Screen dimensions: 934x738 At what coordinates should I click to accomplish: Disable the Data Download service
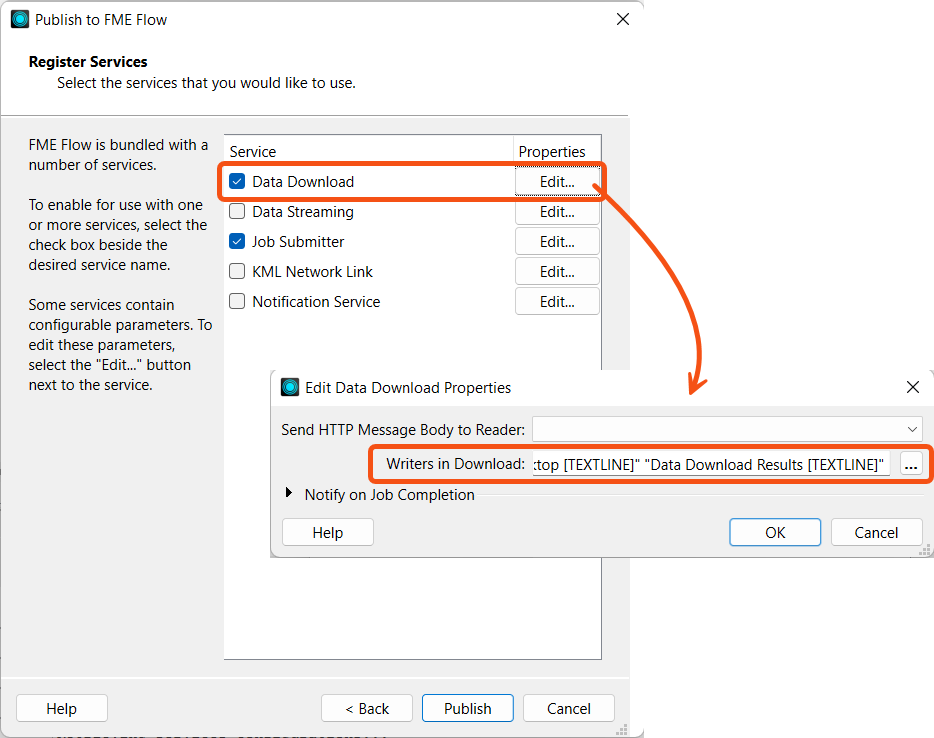[x=237, y=181]
